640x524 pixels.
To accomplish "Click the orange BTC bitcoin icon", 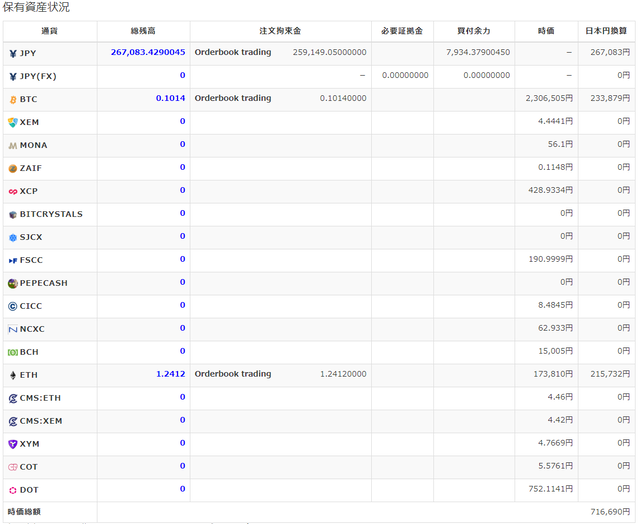I will pos(13,100).
